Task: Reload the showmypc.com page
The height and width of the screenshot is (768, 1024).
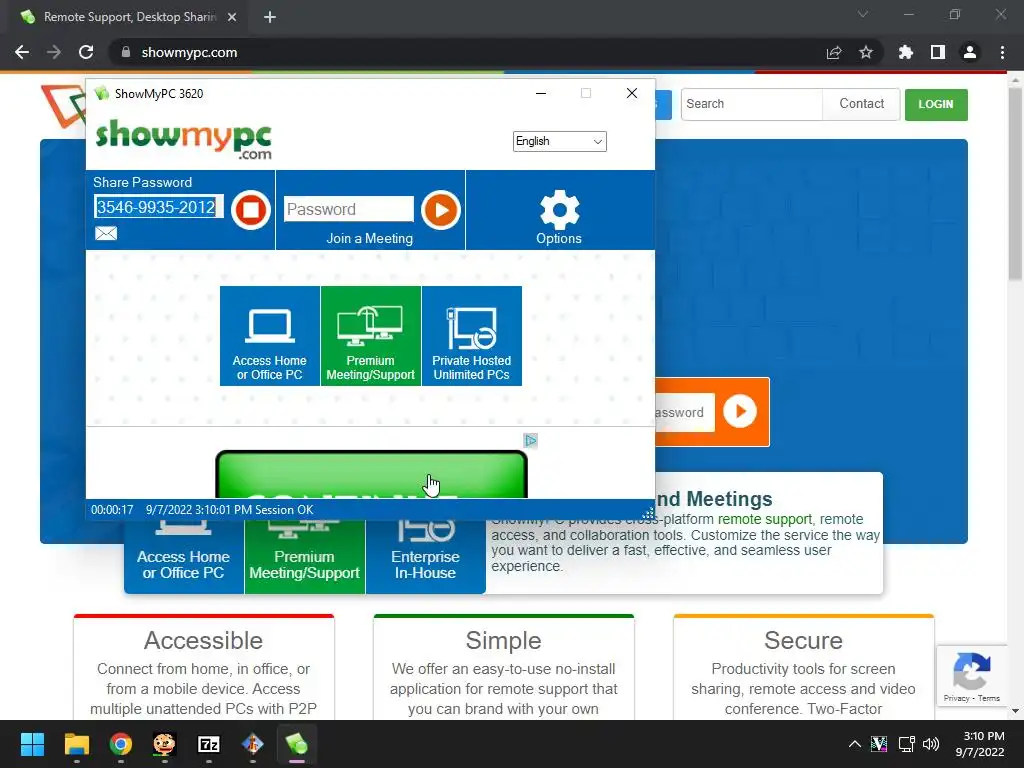Action: (86, 52)
